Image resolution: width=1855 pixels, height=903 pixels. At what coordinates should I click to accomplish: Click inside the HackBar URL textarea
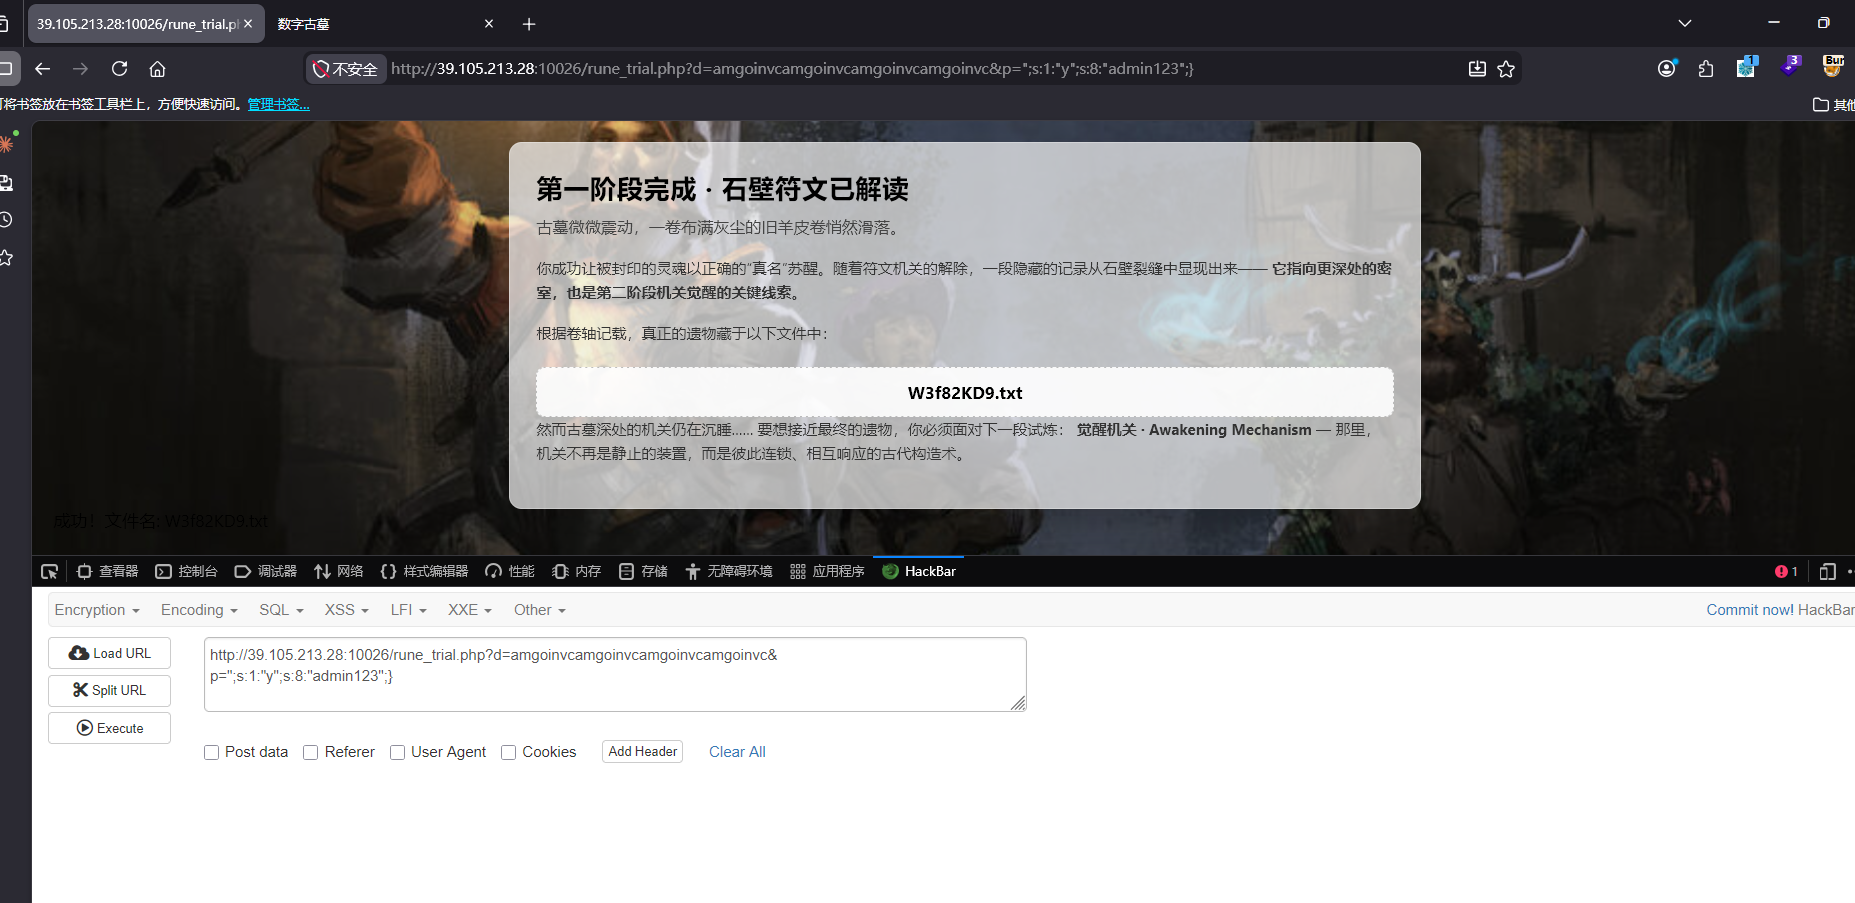coord(615,675)
